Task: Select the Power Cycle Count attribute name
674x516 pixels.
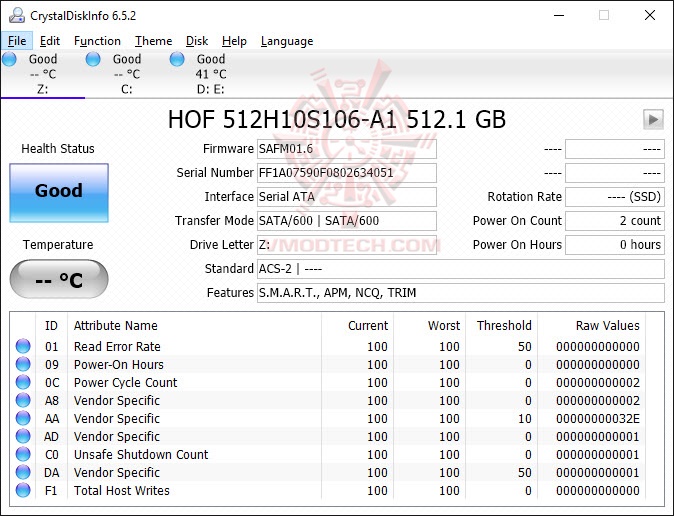Action: pos(125,382)
